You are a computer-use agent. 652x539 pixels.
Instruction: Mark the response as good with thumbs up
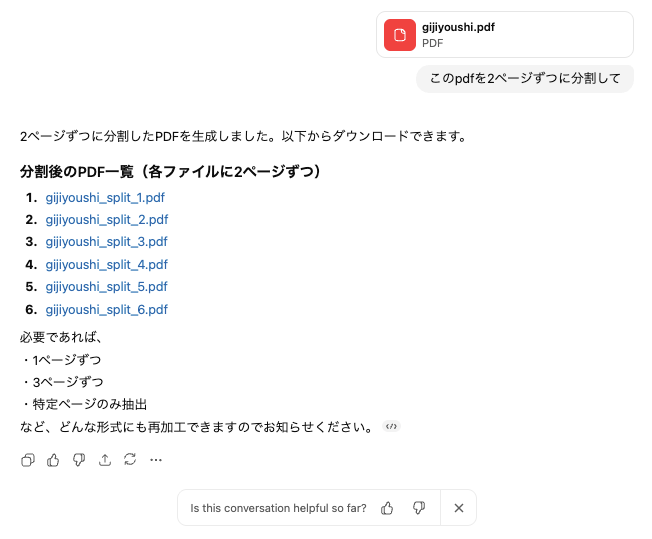(x=53, y=460)
